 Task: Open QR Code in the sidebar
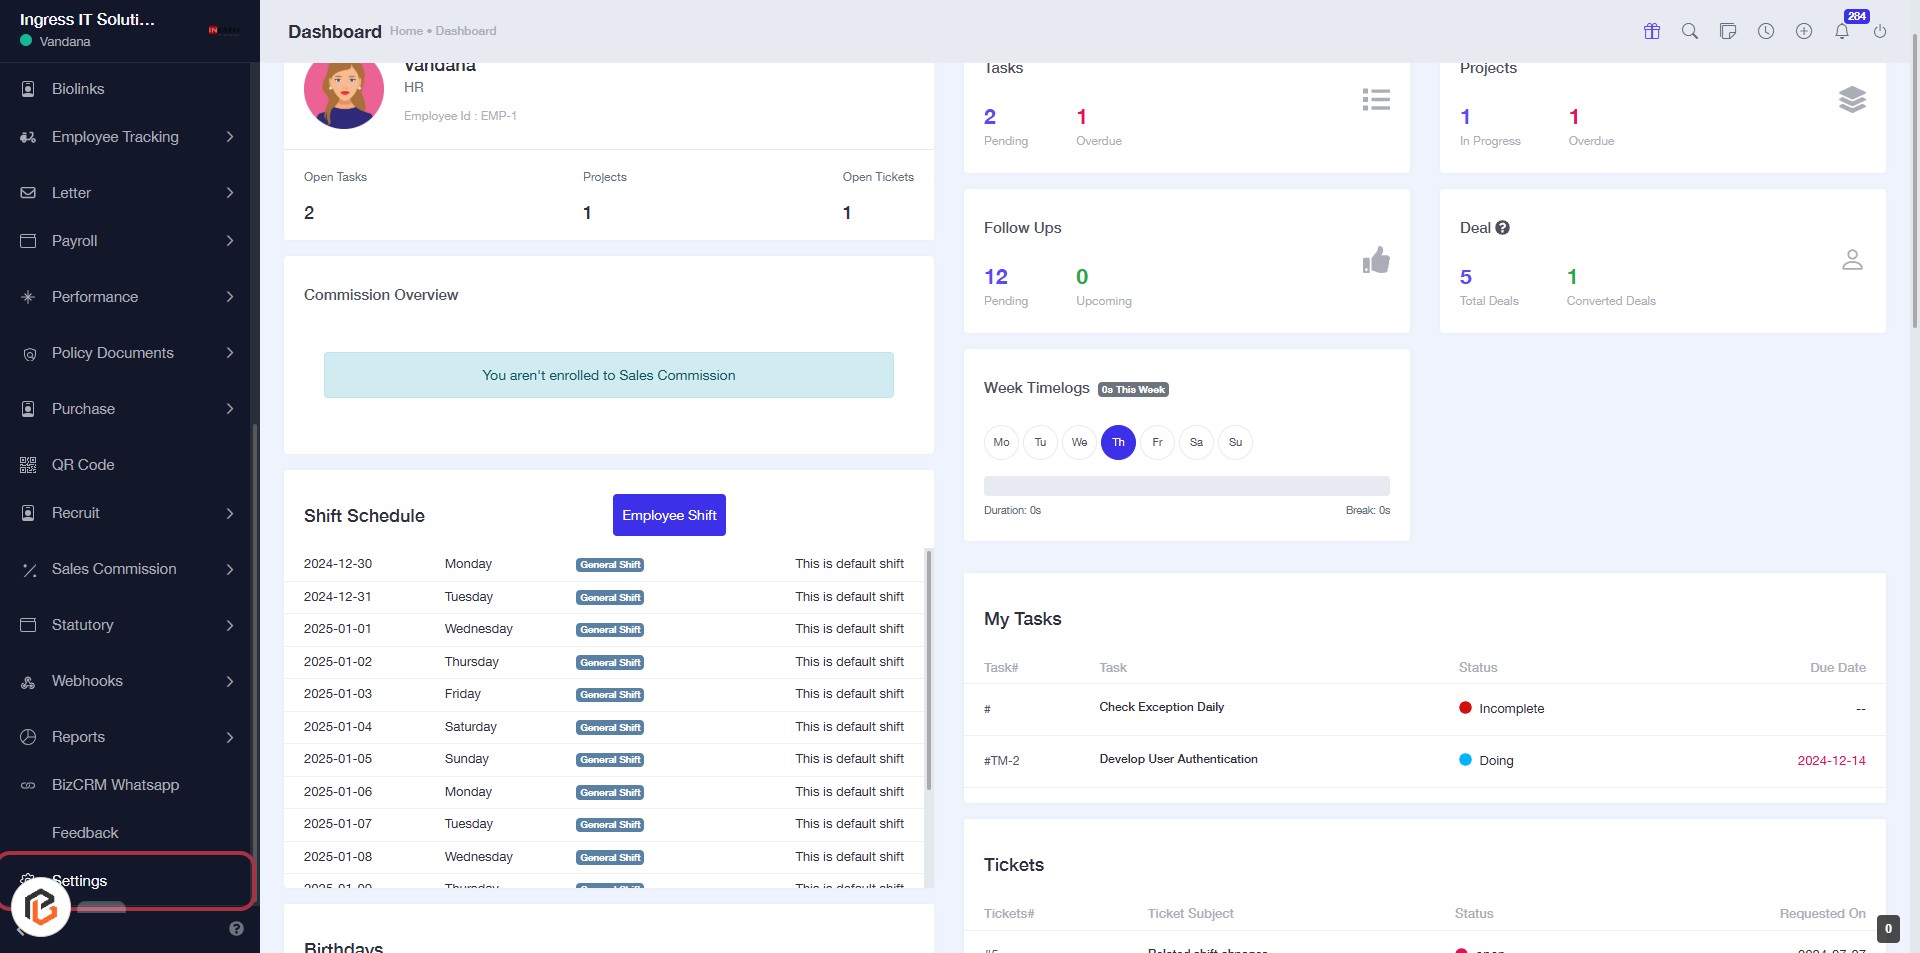(x=83, y=465)
